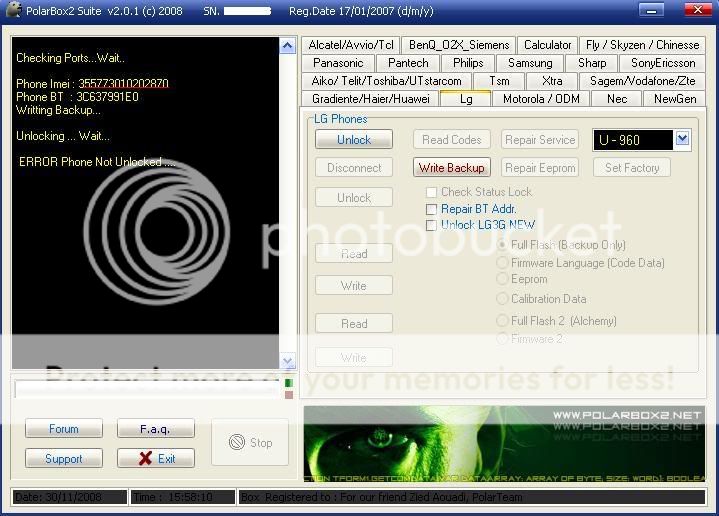Screen dimensions: 719x516
Task: Click the Disconnect button
Action: [354, 168]
